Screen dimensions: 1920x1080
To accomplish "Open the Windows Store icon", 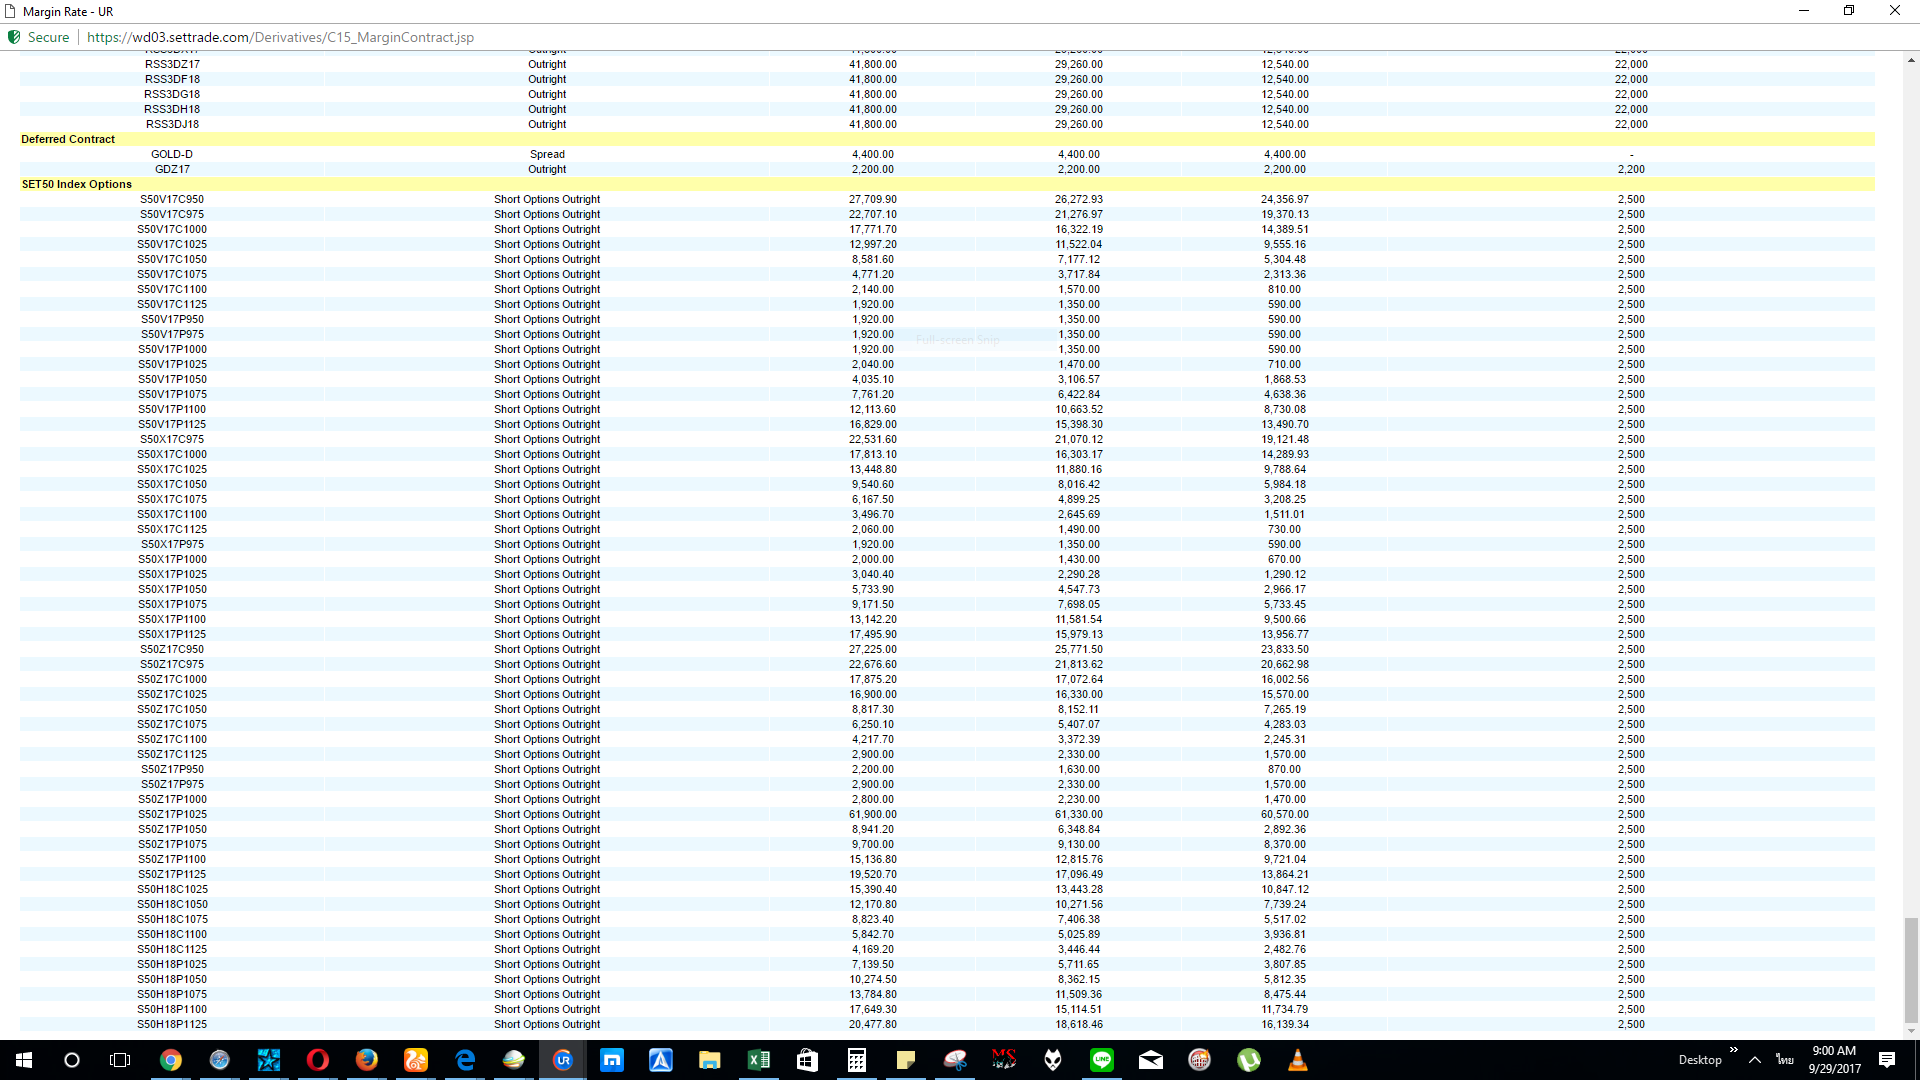I will pyautogui.click(x=808, y=1060).
